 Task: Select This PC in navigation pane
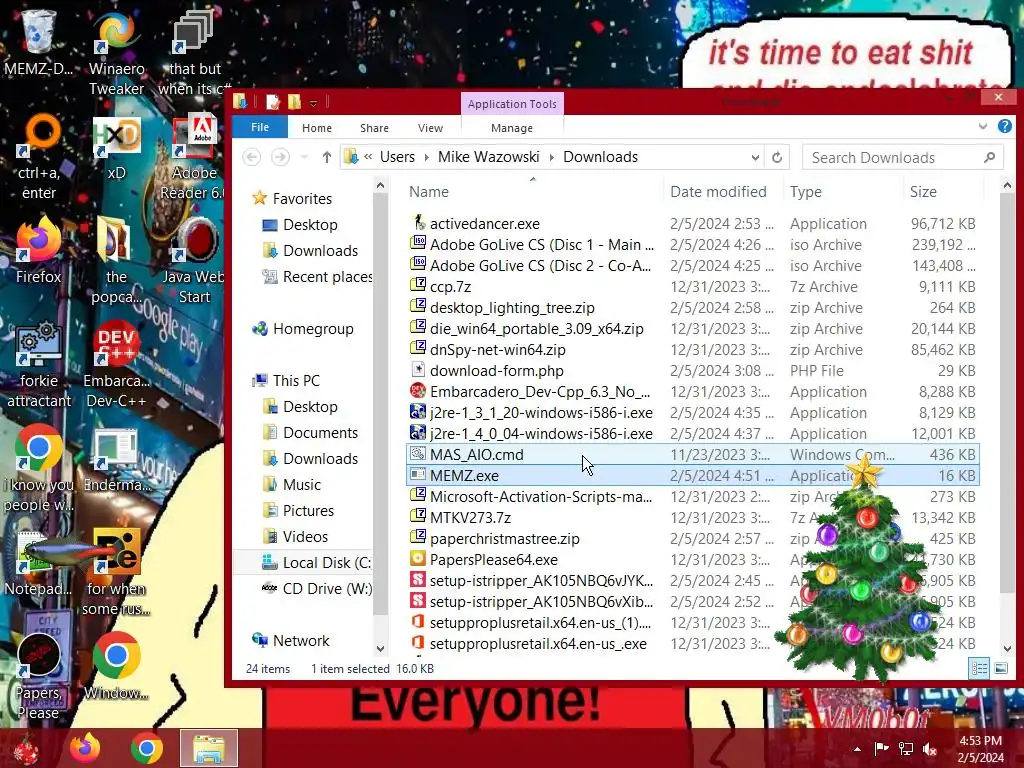pyautogui.click(x=296, y=381)
